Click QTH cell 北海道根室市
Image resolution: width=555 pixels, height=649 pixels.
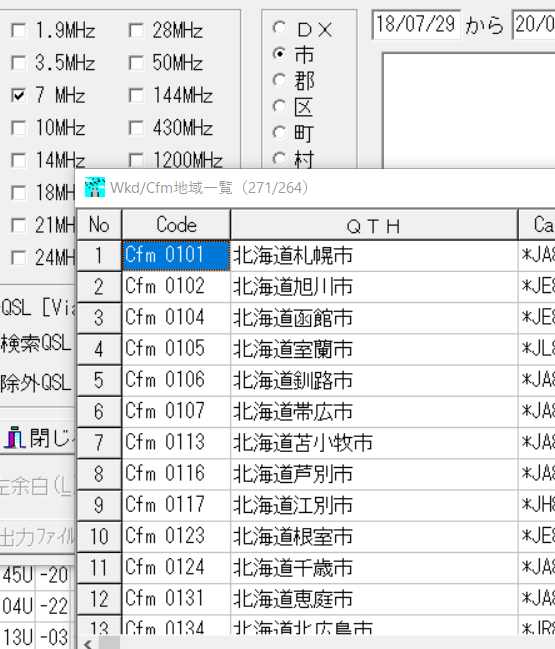click(x=374, y=537)
